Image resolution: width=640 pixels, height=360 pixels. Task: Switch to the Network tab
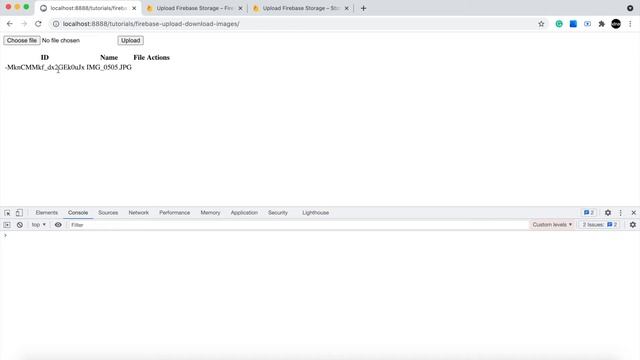(138, 213)
